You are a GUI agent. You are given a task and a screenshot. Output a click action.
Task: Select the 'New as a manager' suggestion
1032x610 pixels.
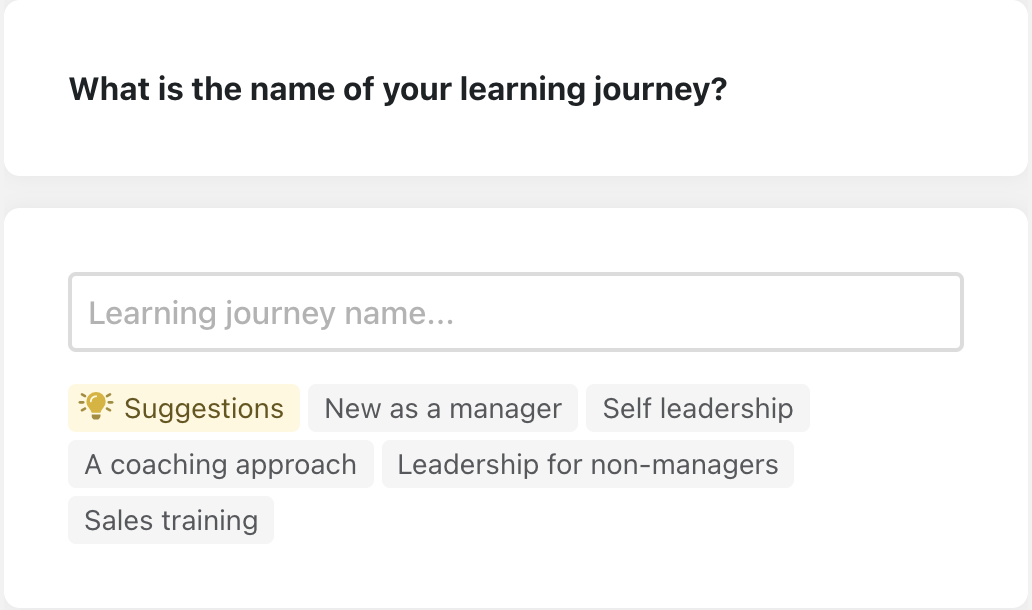(442, 409)
